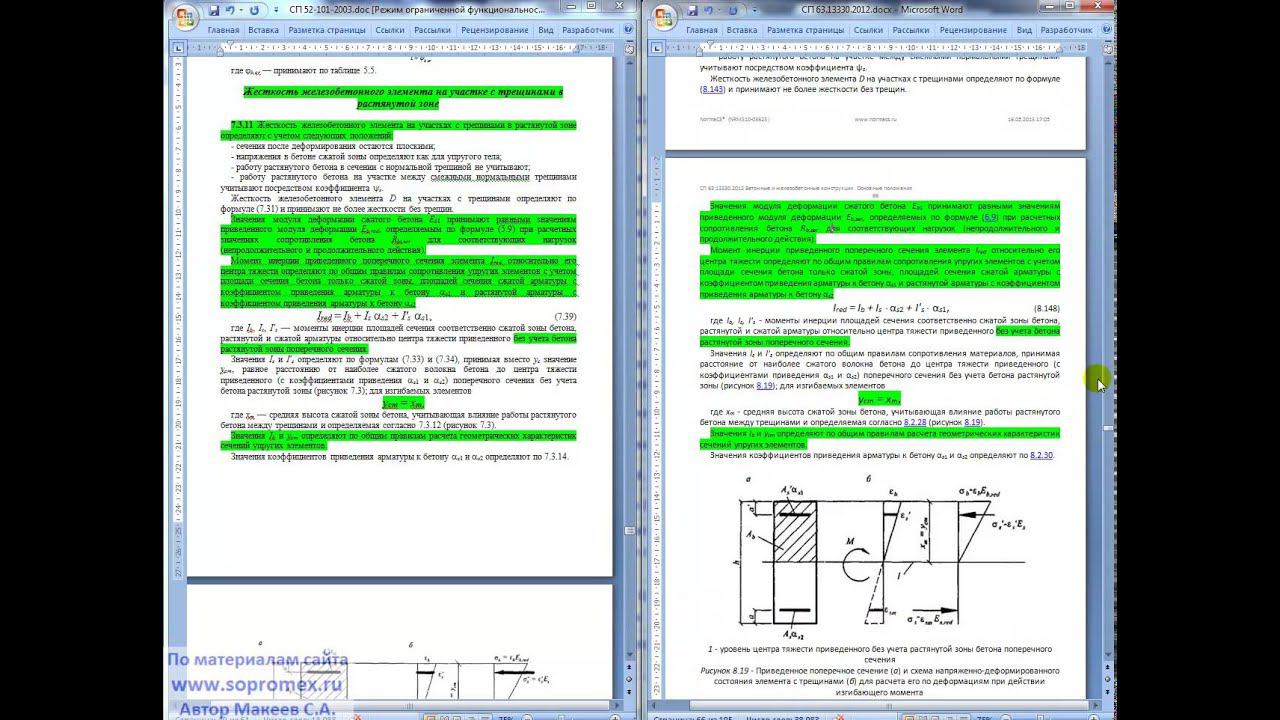This screenshot has height=720, width=1280.
Task: Open Рассылки tab in СП 63.13330.2012 window
Action: pyautogui.click(x=911, y=30)
